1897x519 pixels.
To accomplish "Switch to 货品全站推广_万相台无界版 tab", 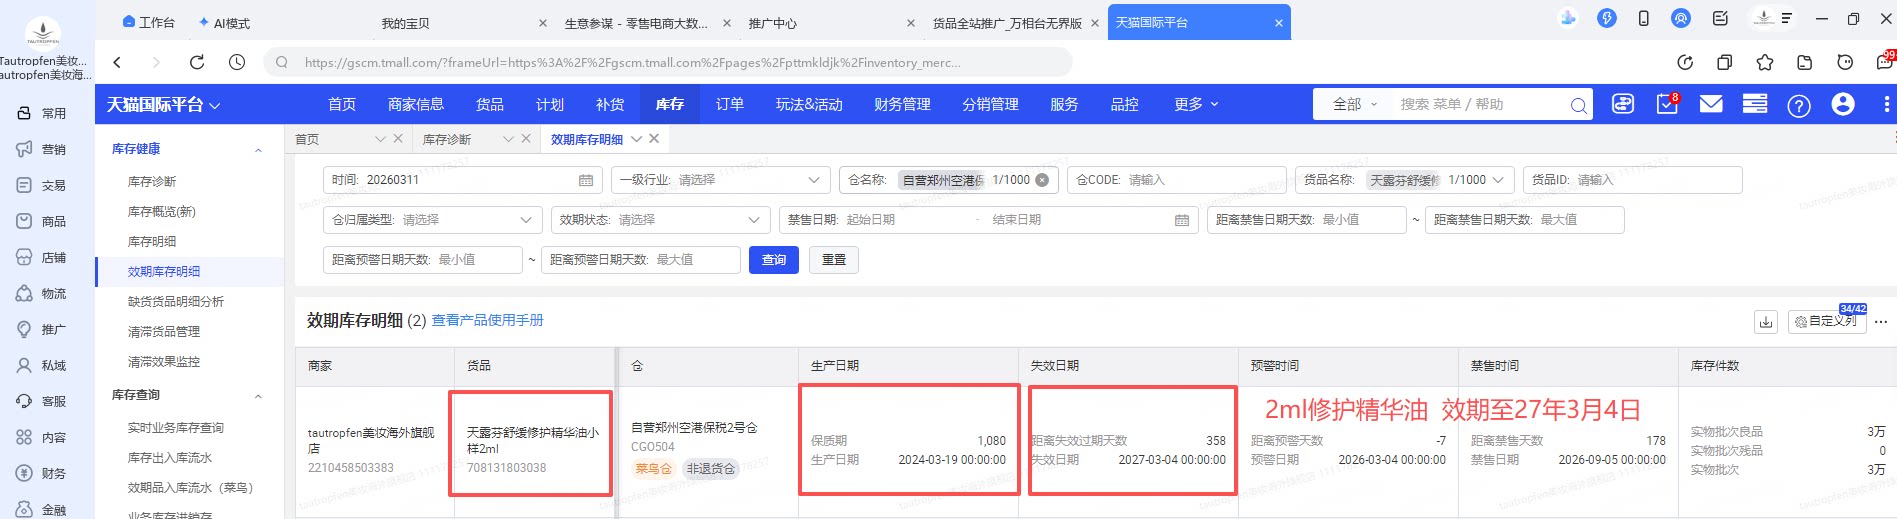I will click(x=1007, y=23).
